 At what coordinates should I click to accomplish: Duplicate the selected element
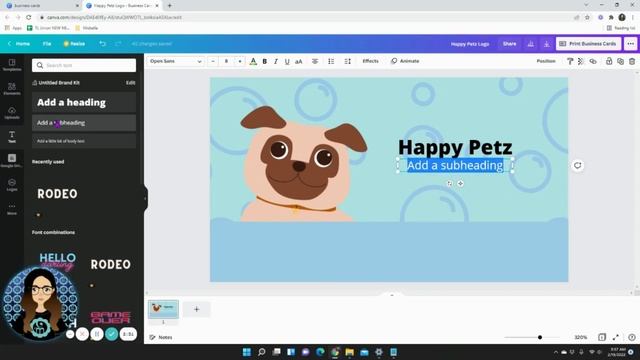coord(620,61)
